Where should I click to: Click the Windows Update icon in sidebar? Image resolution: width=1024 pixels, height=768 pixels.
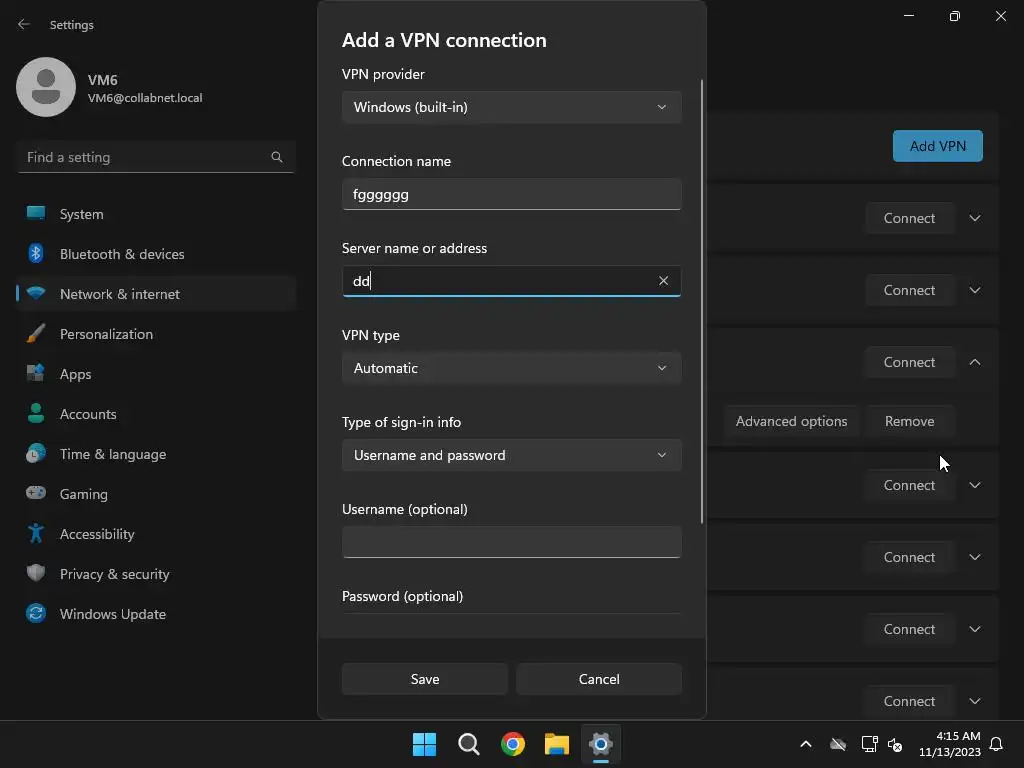coord(36,614)
